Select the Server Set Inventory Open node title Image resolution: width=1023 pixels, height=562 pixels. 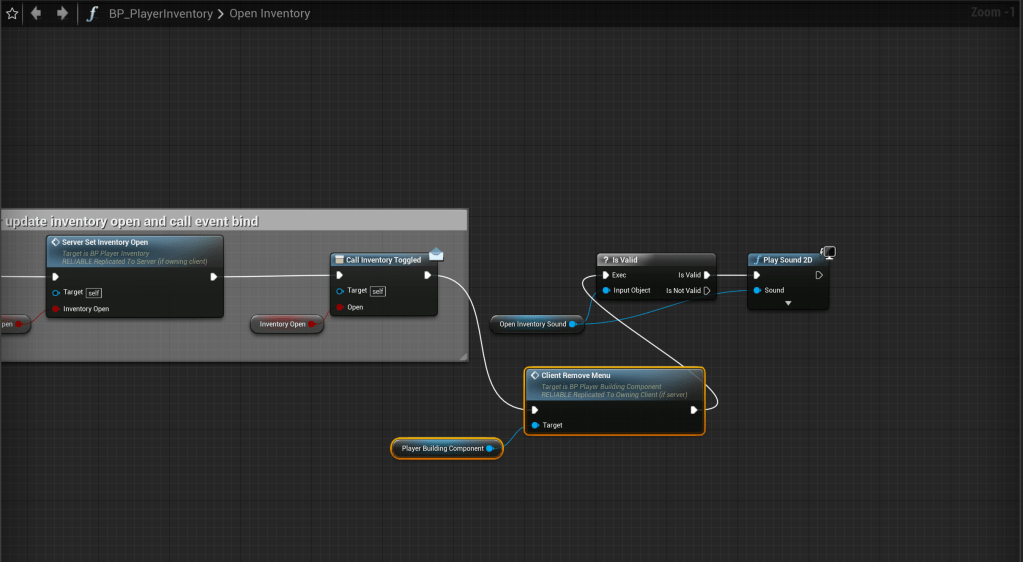pyautogui.click(x=105, y=242)
